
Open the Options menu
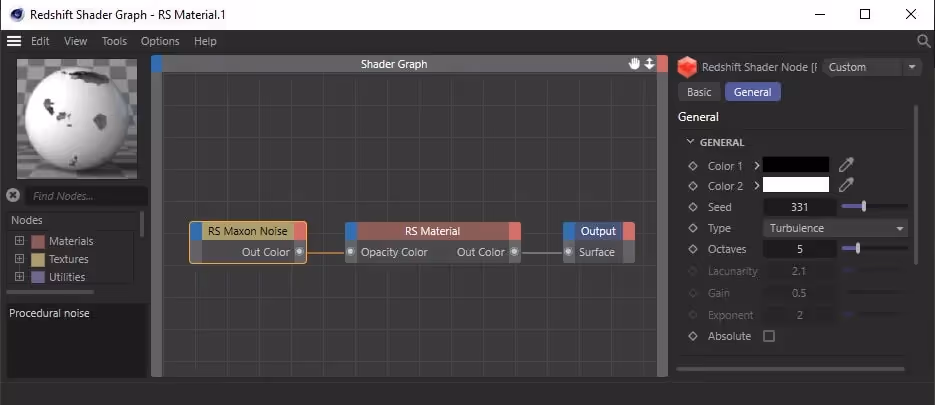160,41
